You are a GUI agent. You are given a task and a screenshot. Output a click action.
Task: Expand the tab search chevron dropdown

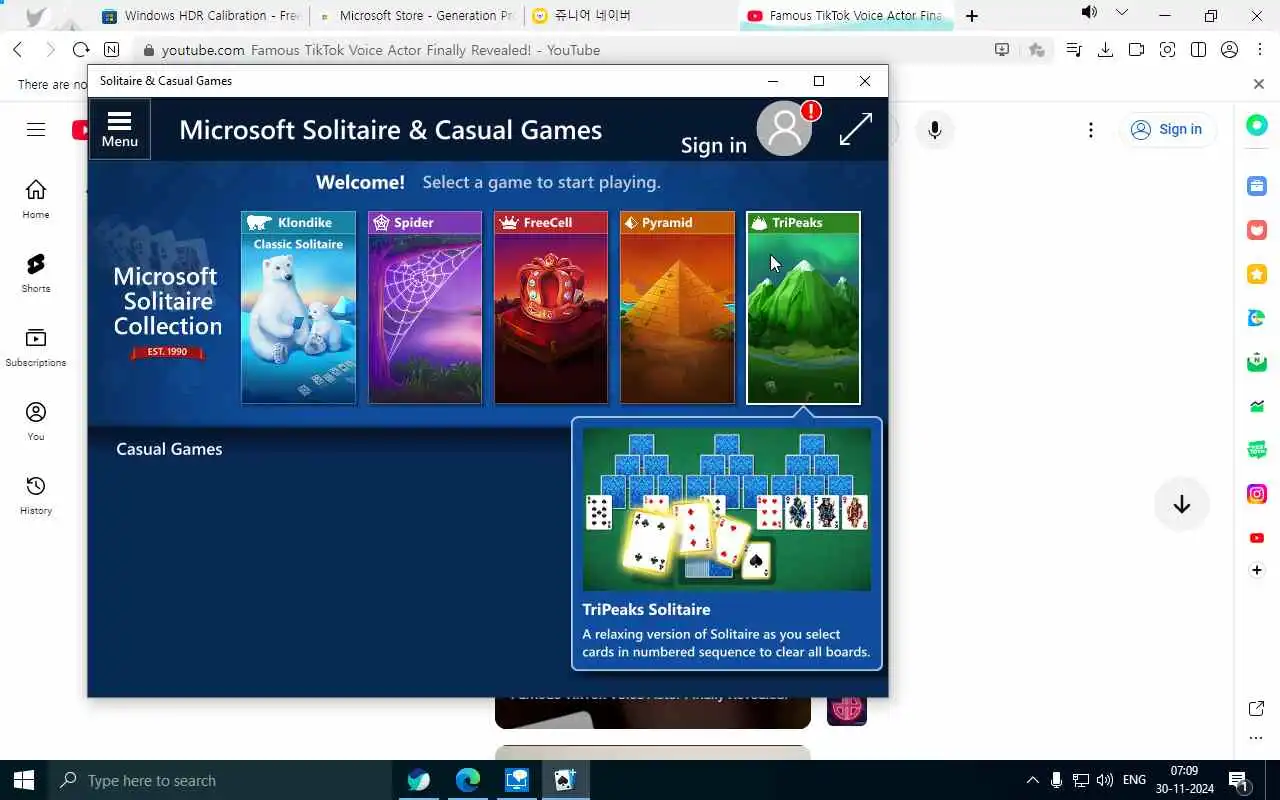[1122, 13]
